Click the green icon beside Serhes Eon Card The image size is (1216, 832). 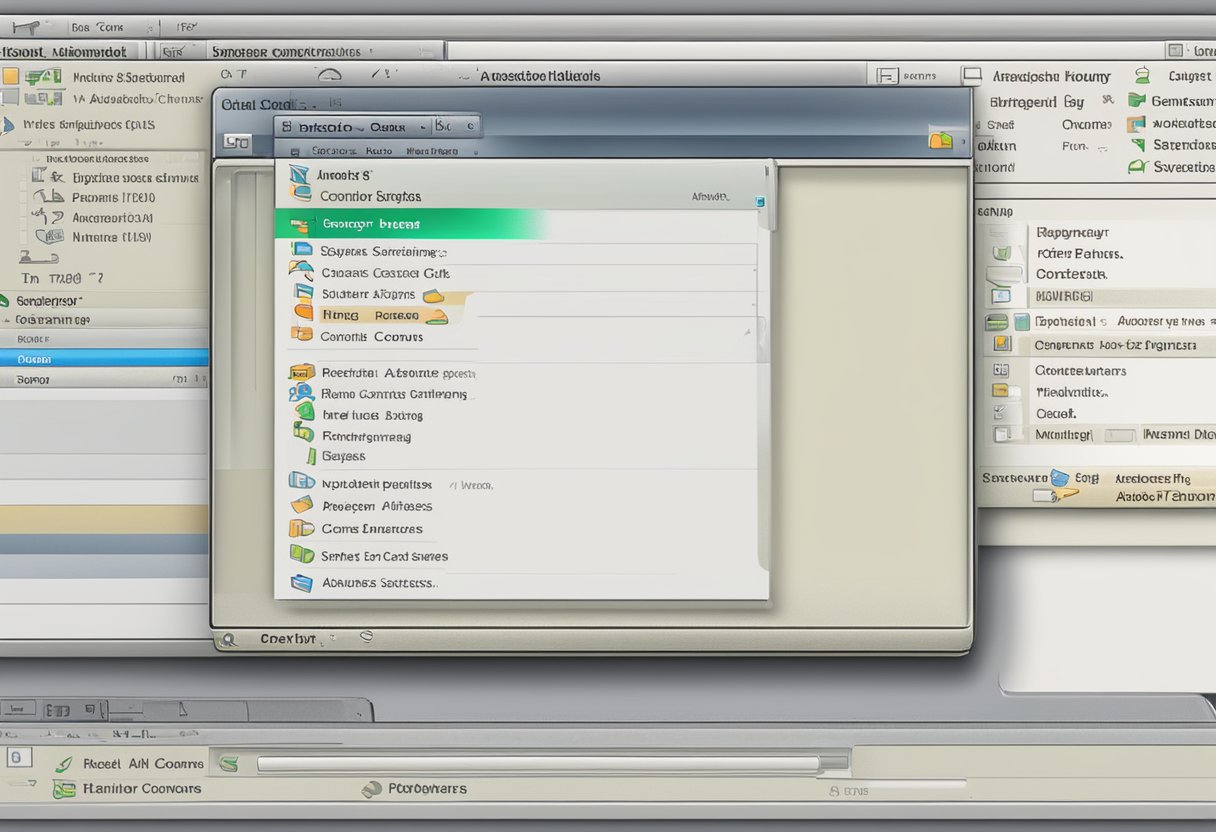(301, 554)
